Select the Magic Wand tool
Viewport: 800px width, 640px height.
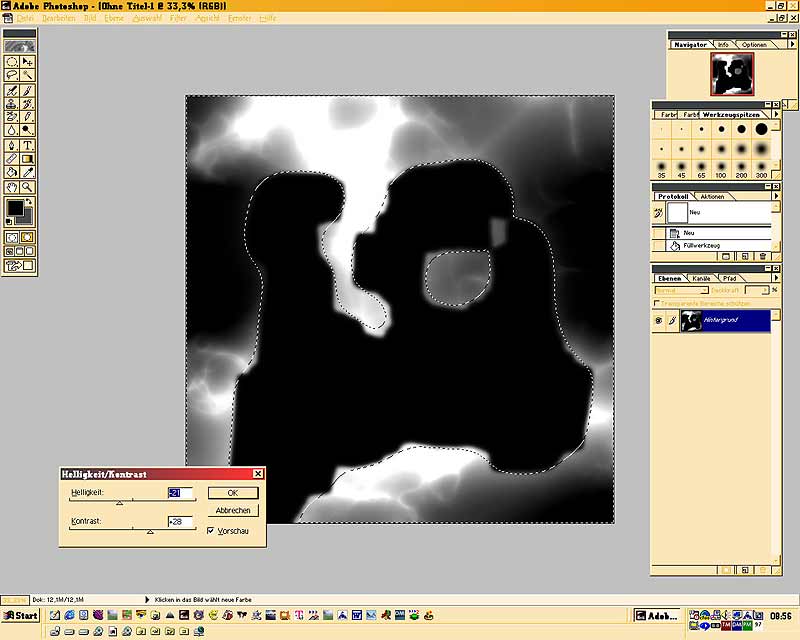[x=27, y=75]
